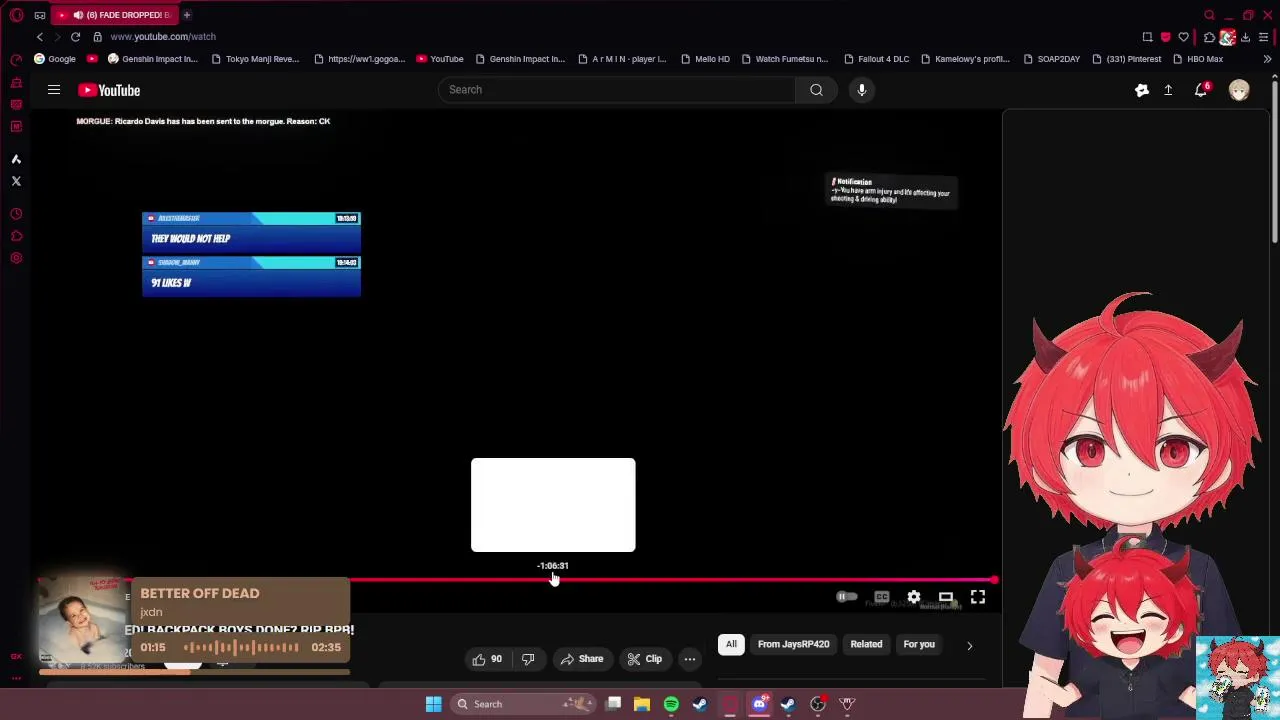Open the player settings gear
The width and height of the screenshot is (1280, 720).
point(914,597)
